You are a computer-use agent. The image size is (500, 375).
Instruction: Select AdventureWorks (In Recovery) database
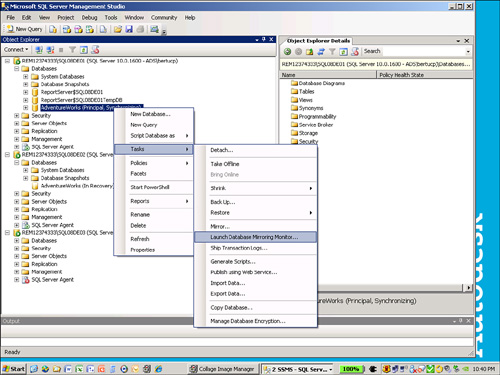pyautogui.click(x=77, y=186)
